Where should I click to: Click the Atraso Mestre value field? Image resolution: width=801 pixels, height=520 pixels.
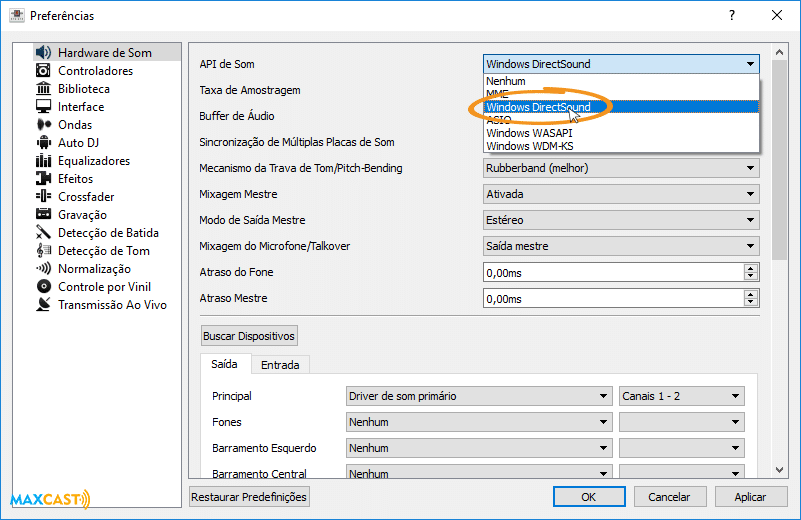tap(612, 298)
